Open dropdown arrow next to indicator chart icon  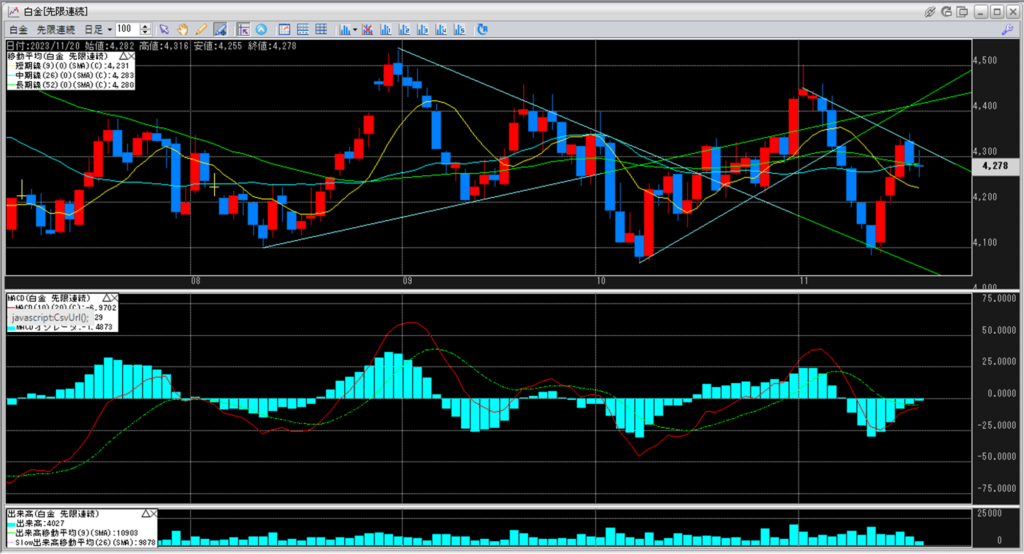[355, 29]
